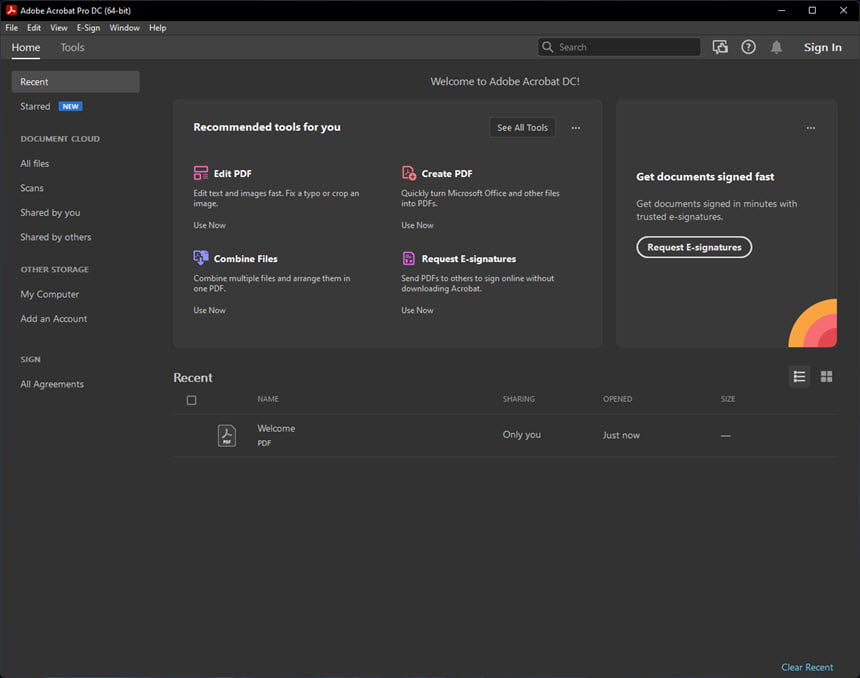Screen dimensions: 860x678
Task: Click the Only you sharing cell
Action: [522, 434]
